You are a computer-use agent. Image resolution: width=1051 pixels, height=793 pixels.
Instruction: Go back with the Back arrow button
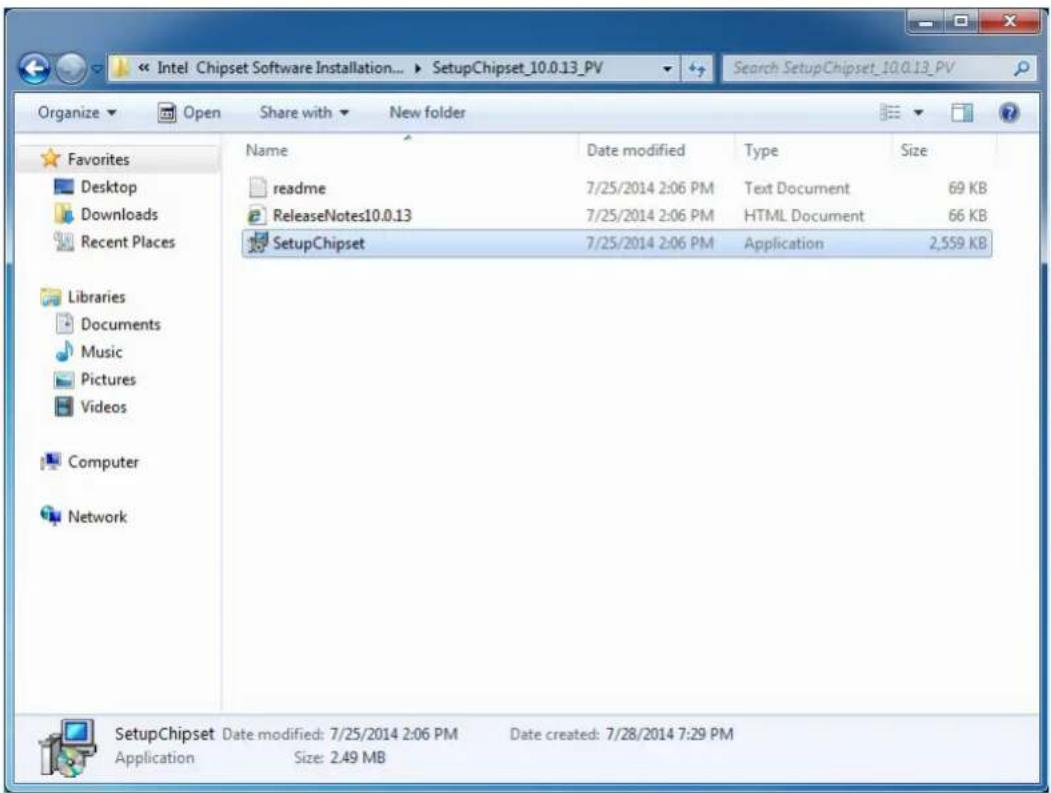tap(35, 68)
